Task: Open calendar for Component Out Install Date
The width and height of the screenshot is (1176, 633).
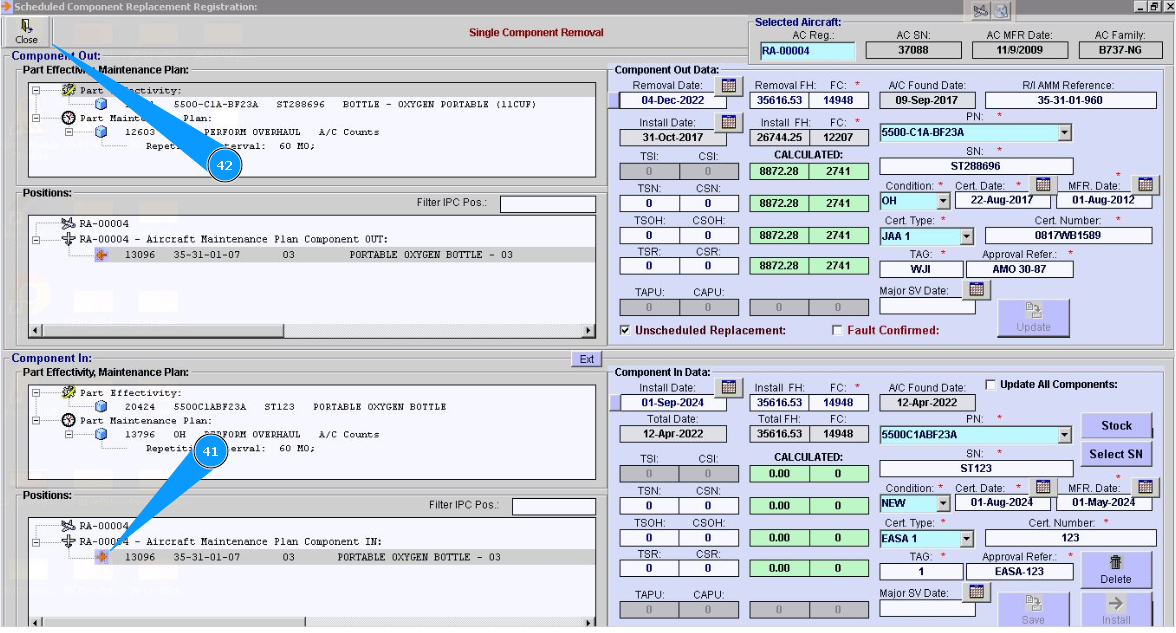Action: (x=728, y=122)
